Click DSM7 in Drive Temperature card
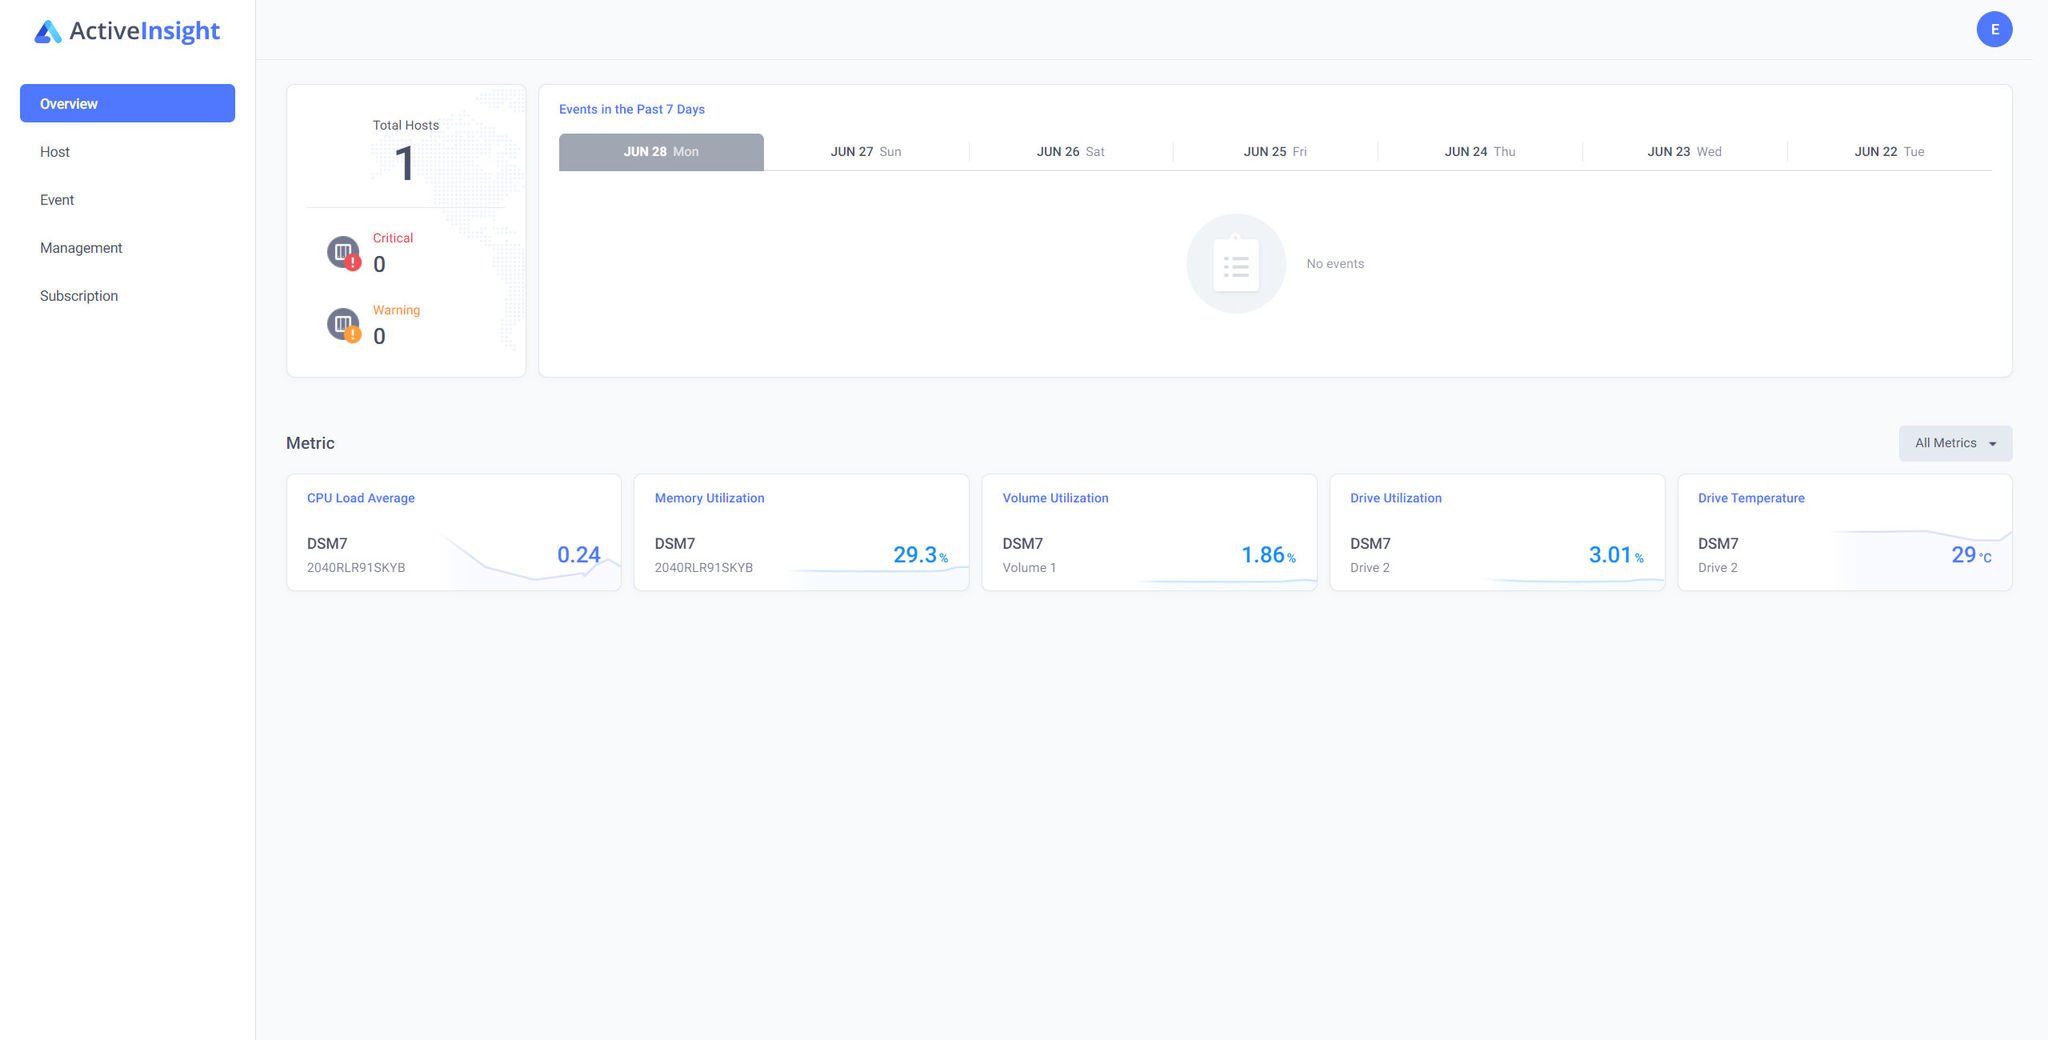The width and height of the screenshot is (2048, 1040). click(x=1718, y=544)
